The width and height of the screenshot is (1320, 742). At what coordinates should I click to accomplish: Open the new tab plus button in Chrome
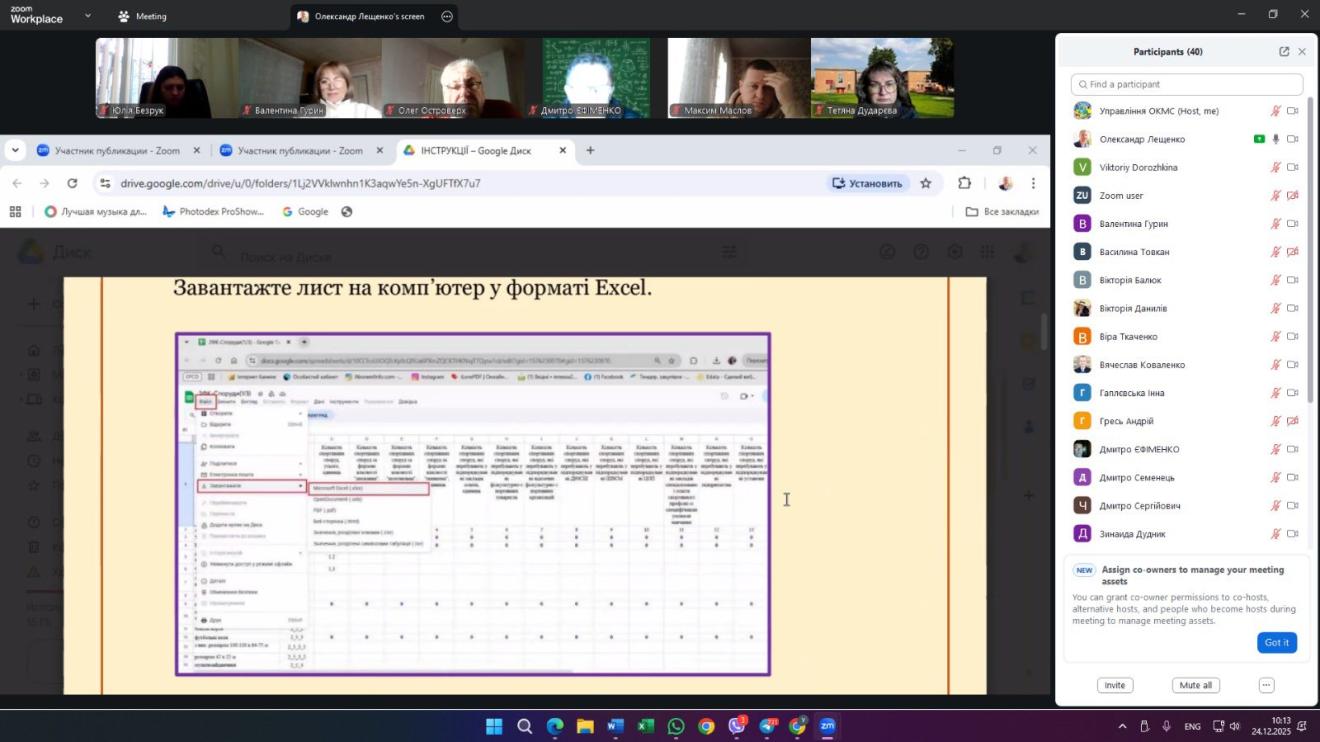pos(590,151)
